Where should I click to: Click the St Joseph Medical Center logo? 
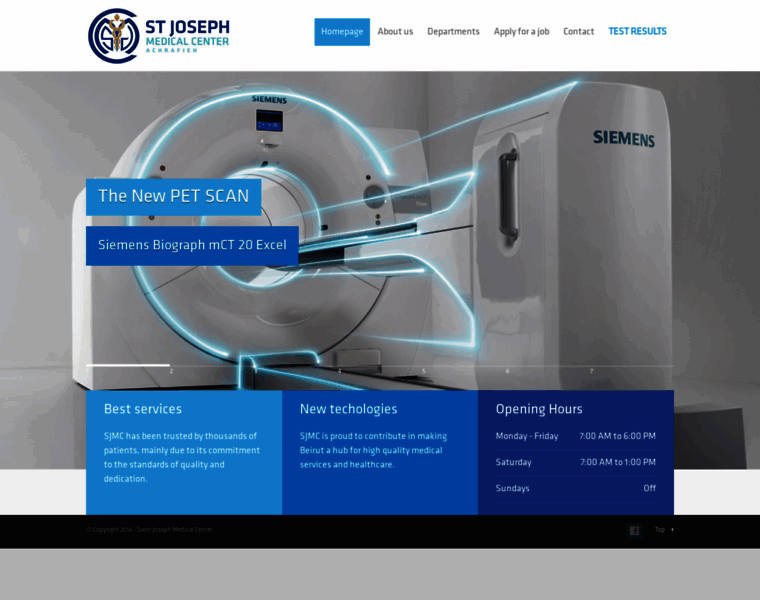pyautogui.click(x=158, y=36)
